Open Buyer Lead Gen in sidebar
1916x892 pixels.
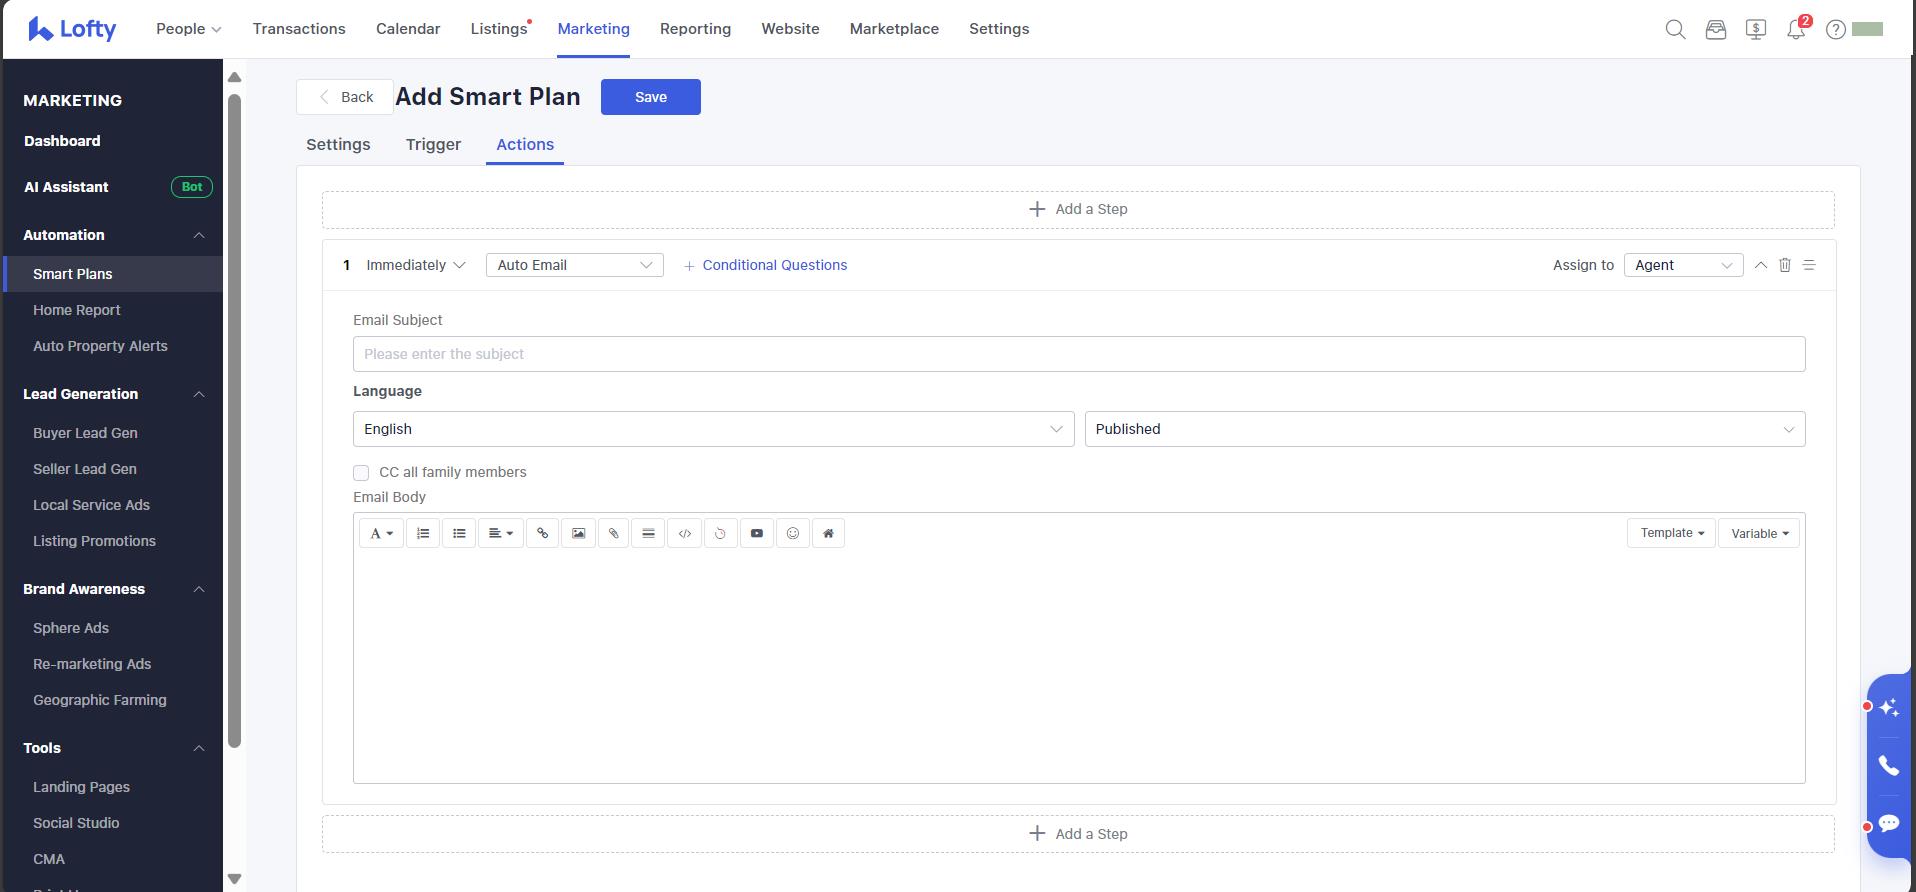[85, 433]
